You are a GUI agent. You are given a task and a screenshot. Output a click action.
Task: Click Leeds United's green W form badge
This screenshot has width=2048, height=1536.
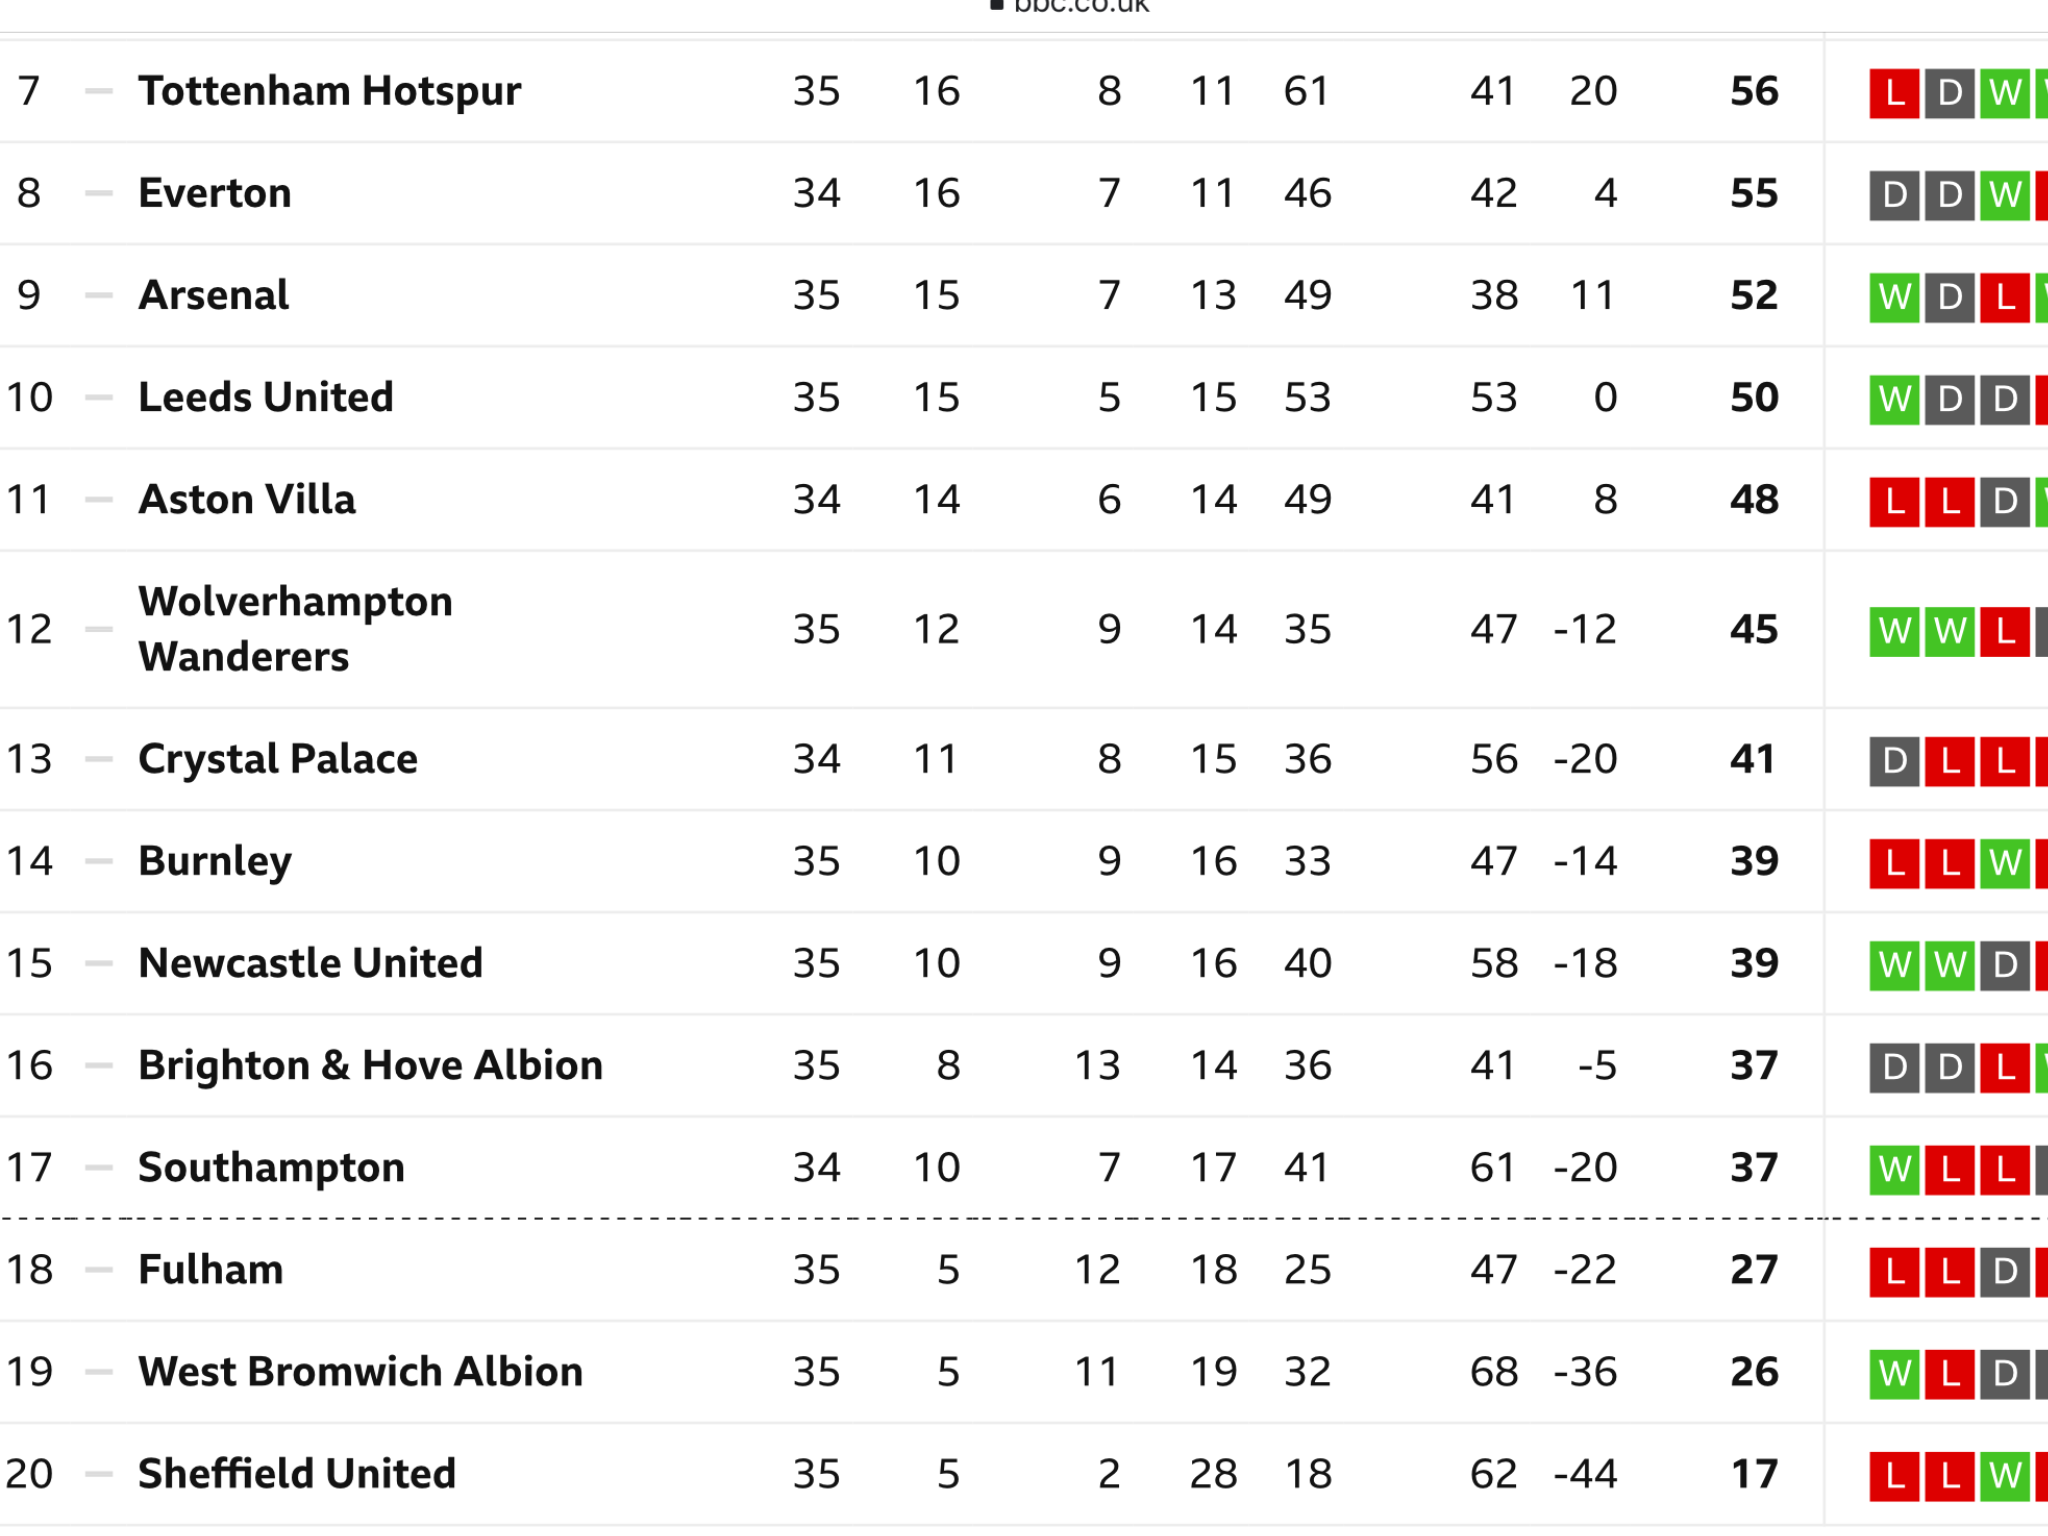pyautogui.click(x=1894, y=399)
